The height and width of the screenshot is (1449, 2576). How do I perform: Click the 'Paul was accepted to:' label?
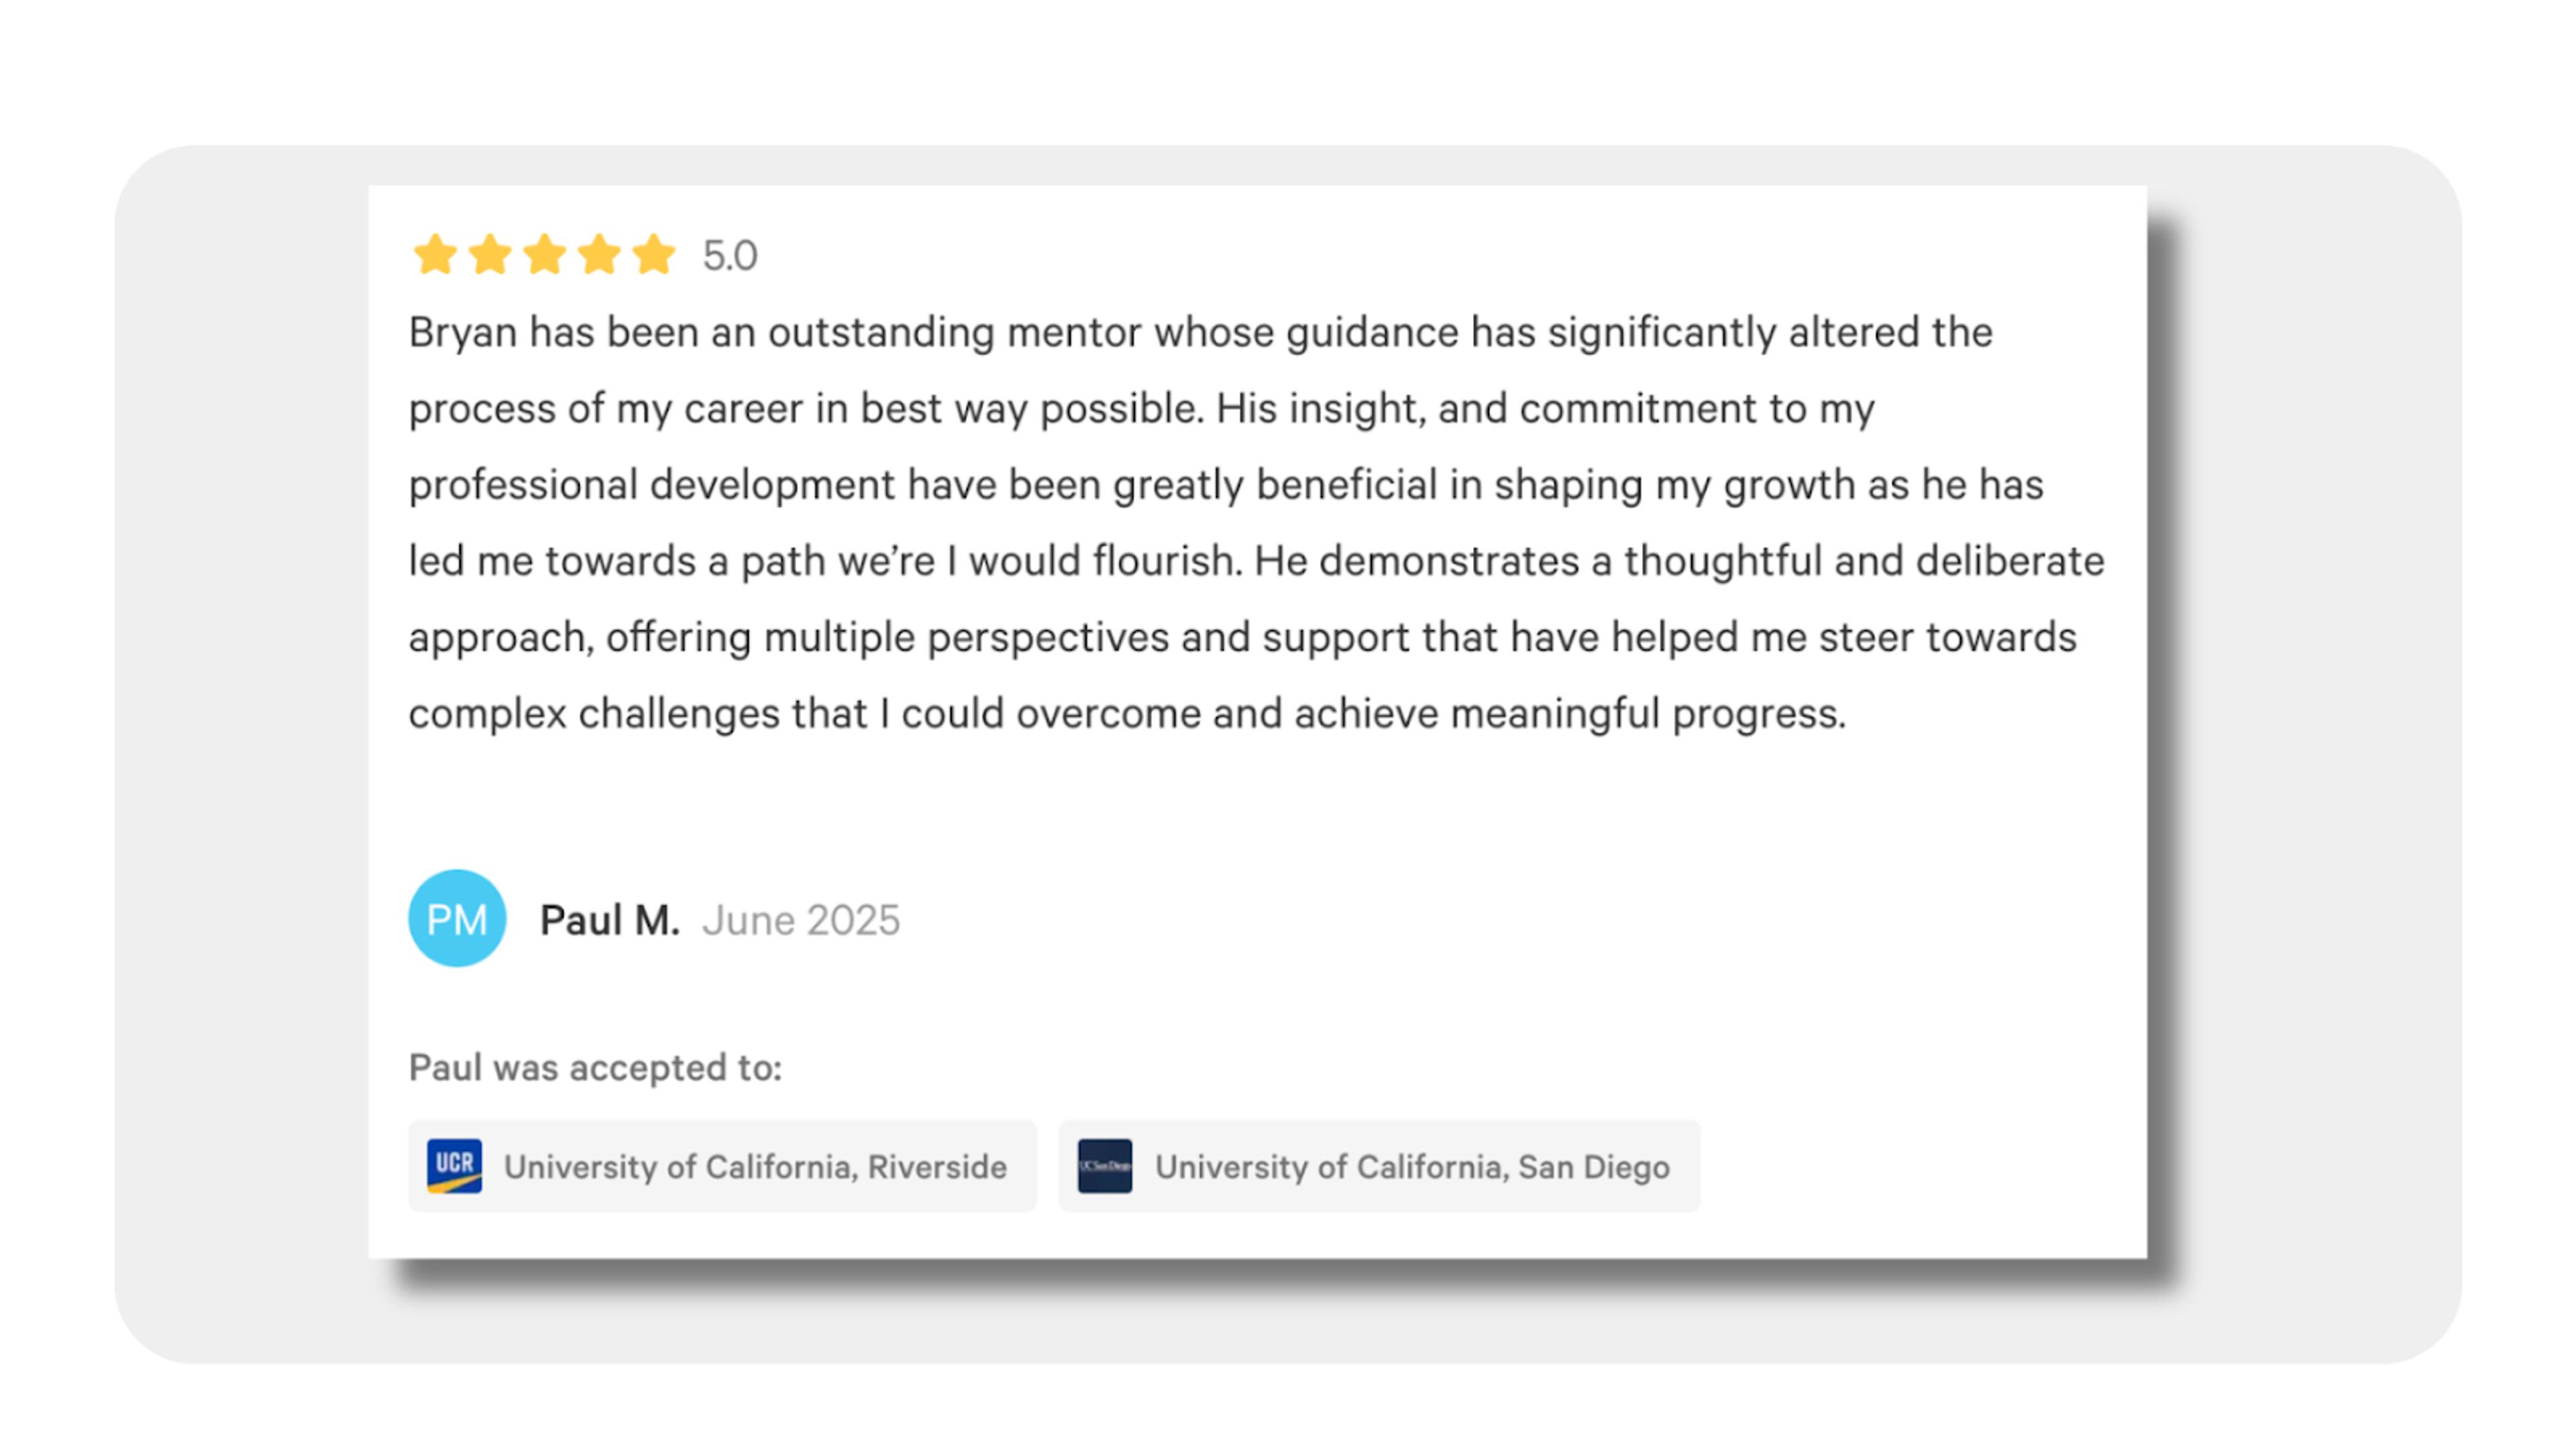(595, 1068)
